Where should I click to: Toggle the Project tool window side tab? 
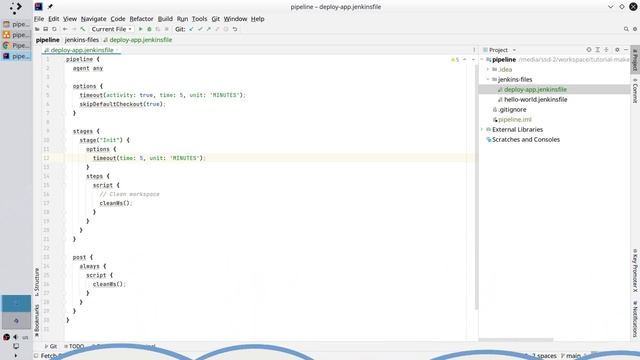click(635, 60)
